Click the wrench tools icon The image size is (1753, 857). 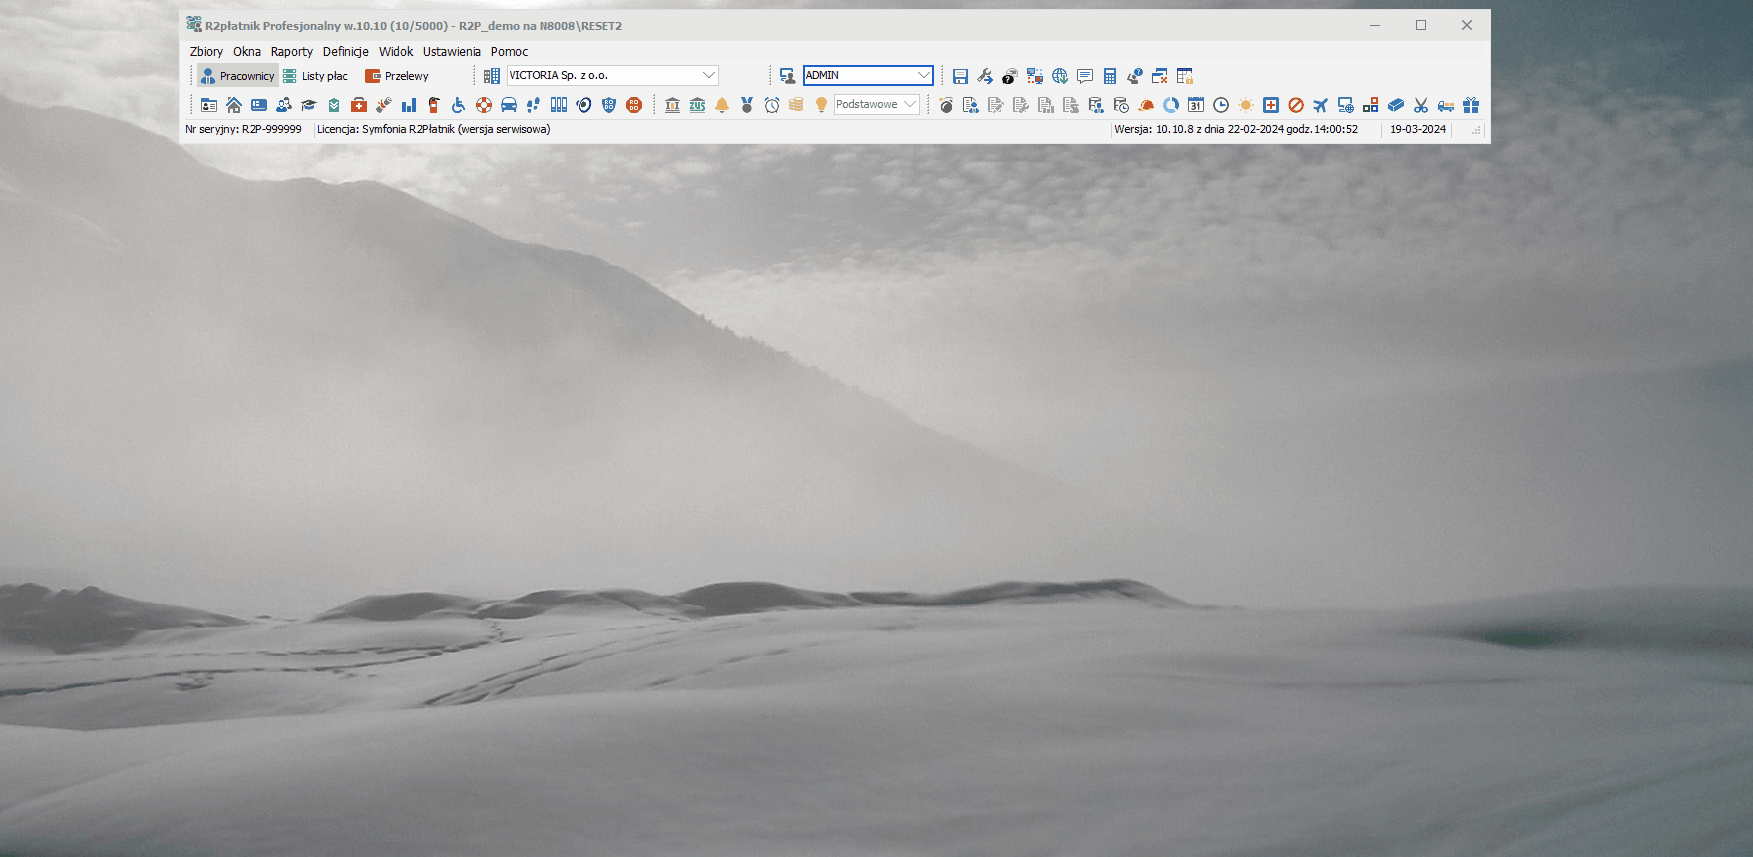click(x=985, y=76)
